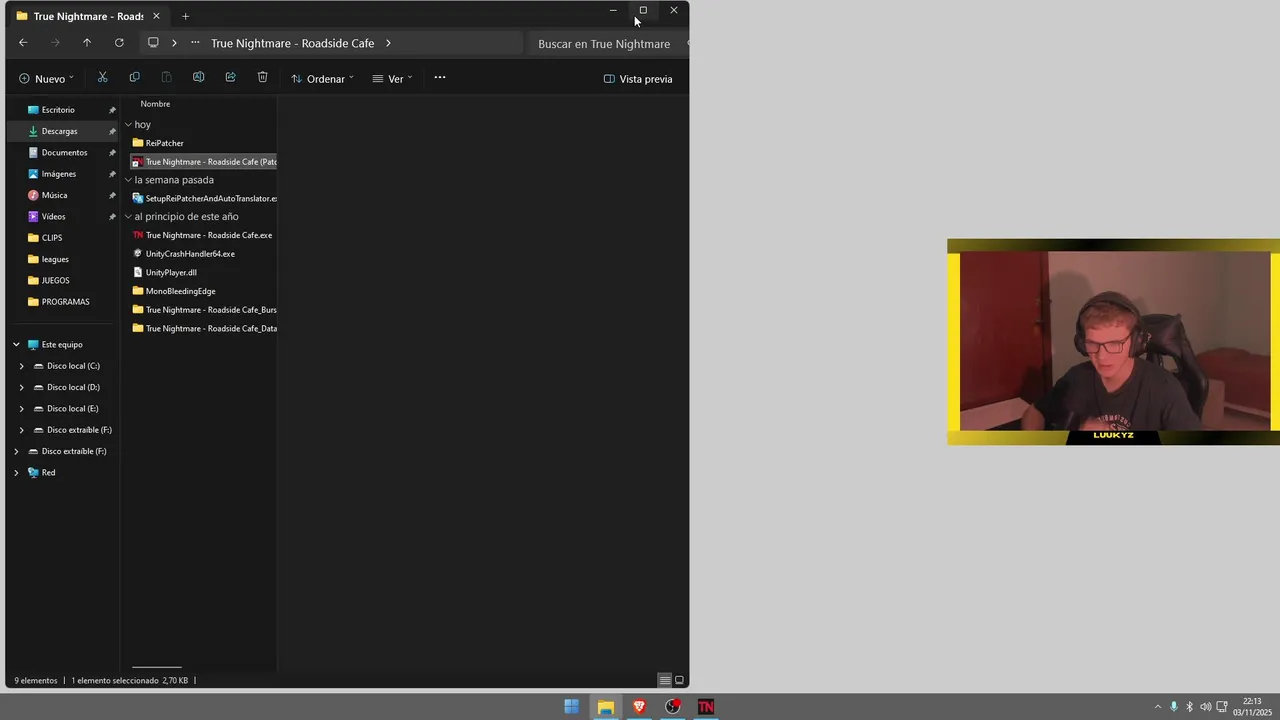Click the Bluetooth tray icon
The height and width of the screenshot is (720, 1280).
point(1189,707)
